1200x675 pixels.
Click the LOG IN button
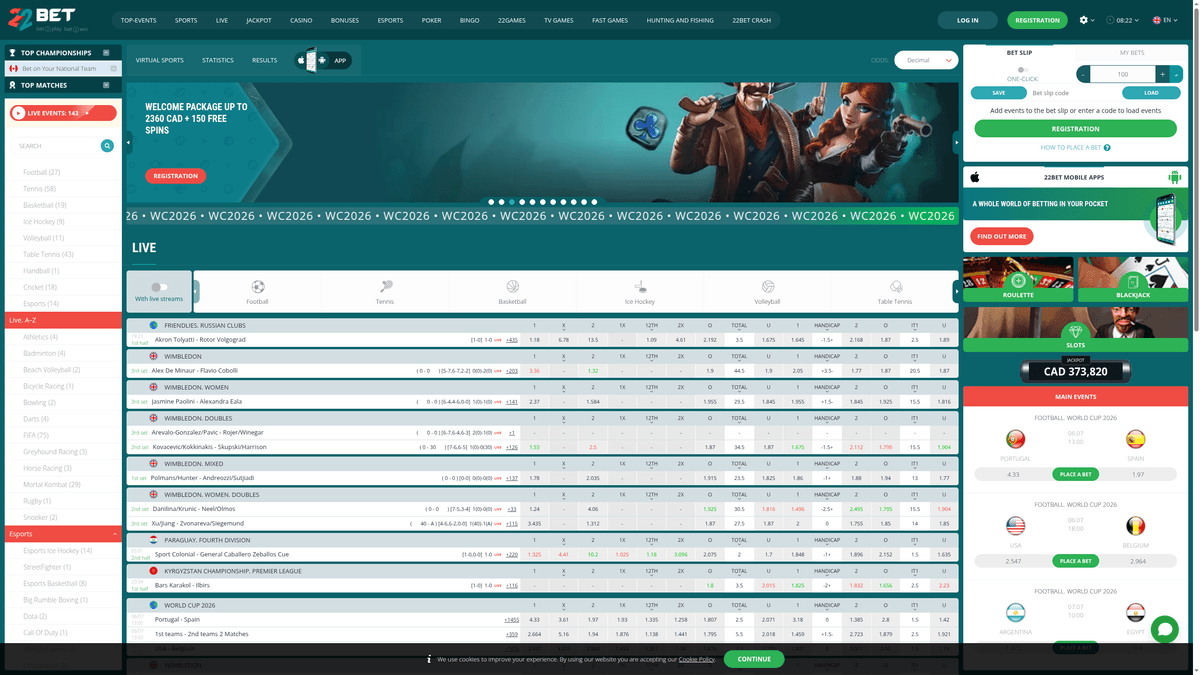point(968,20)
